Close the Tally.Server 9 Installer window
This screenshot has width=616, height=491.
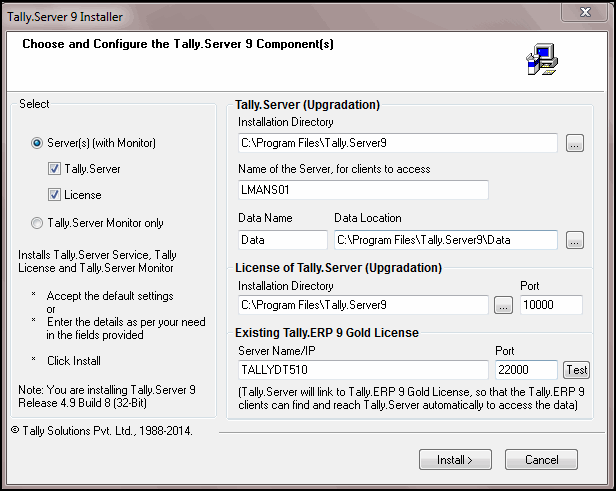click(585, 12)
